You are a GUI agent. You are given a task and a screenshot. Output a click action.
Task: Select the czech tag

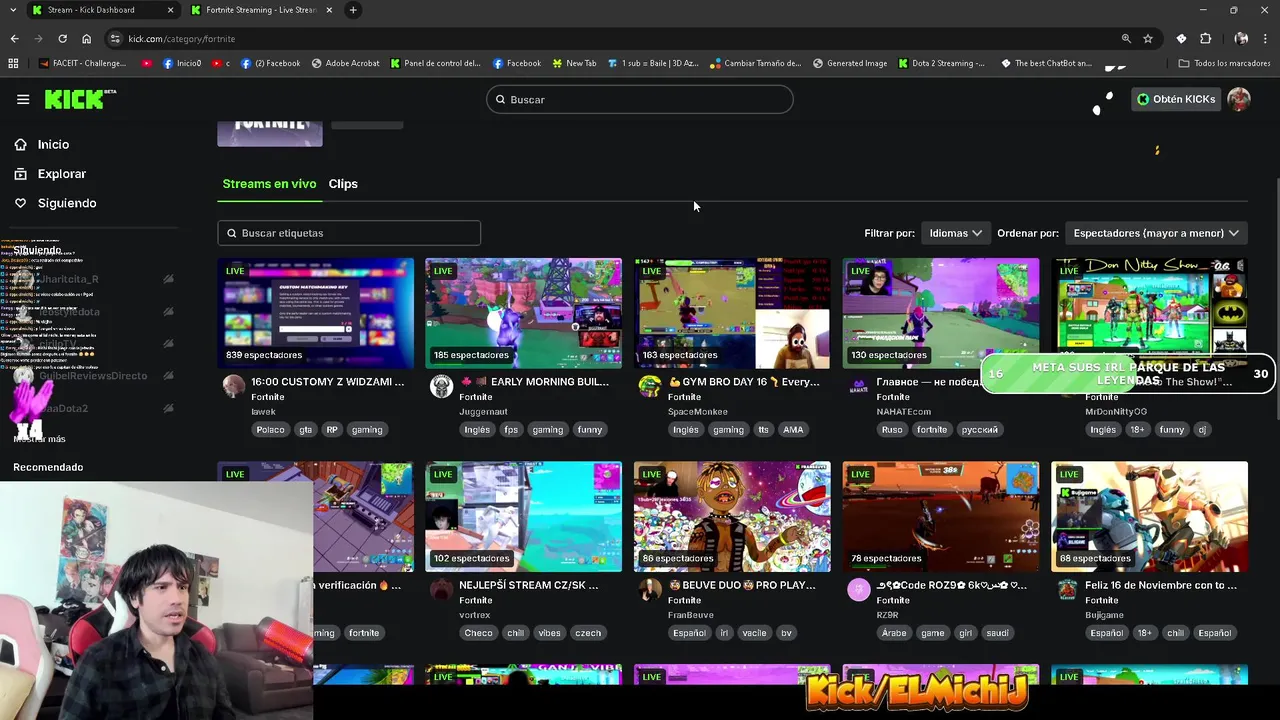point(587,633)
